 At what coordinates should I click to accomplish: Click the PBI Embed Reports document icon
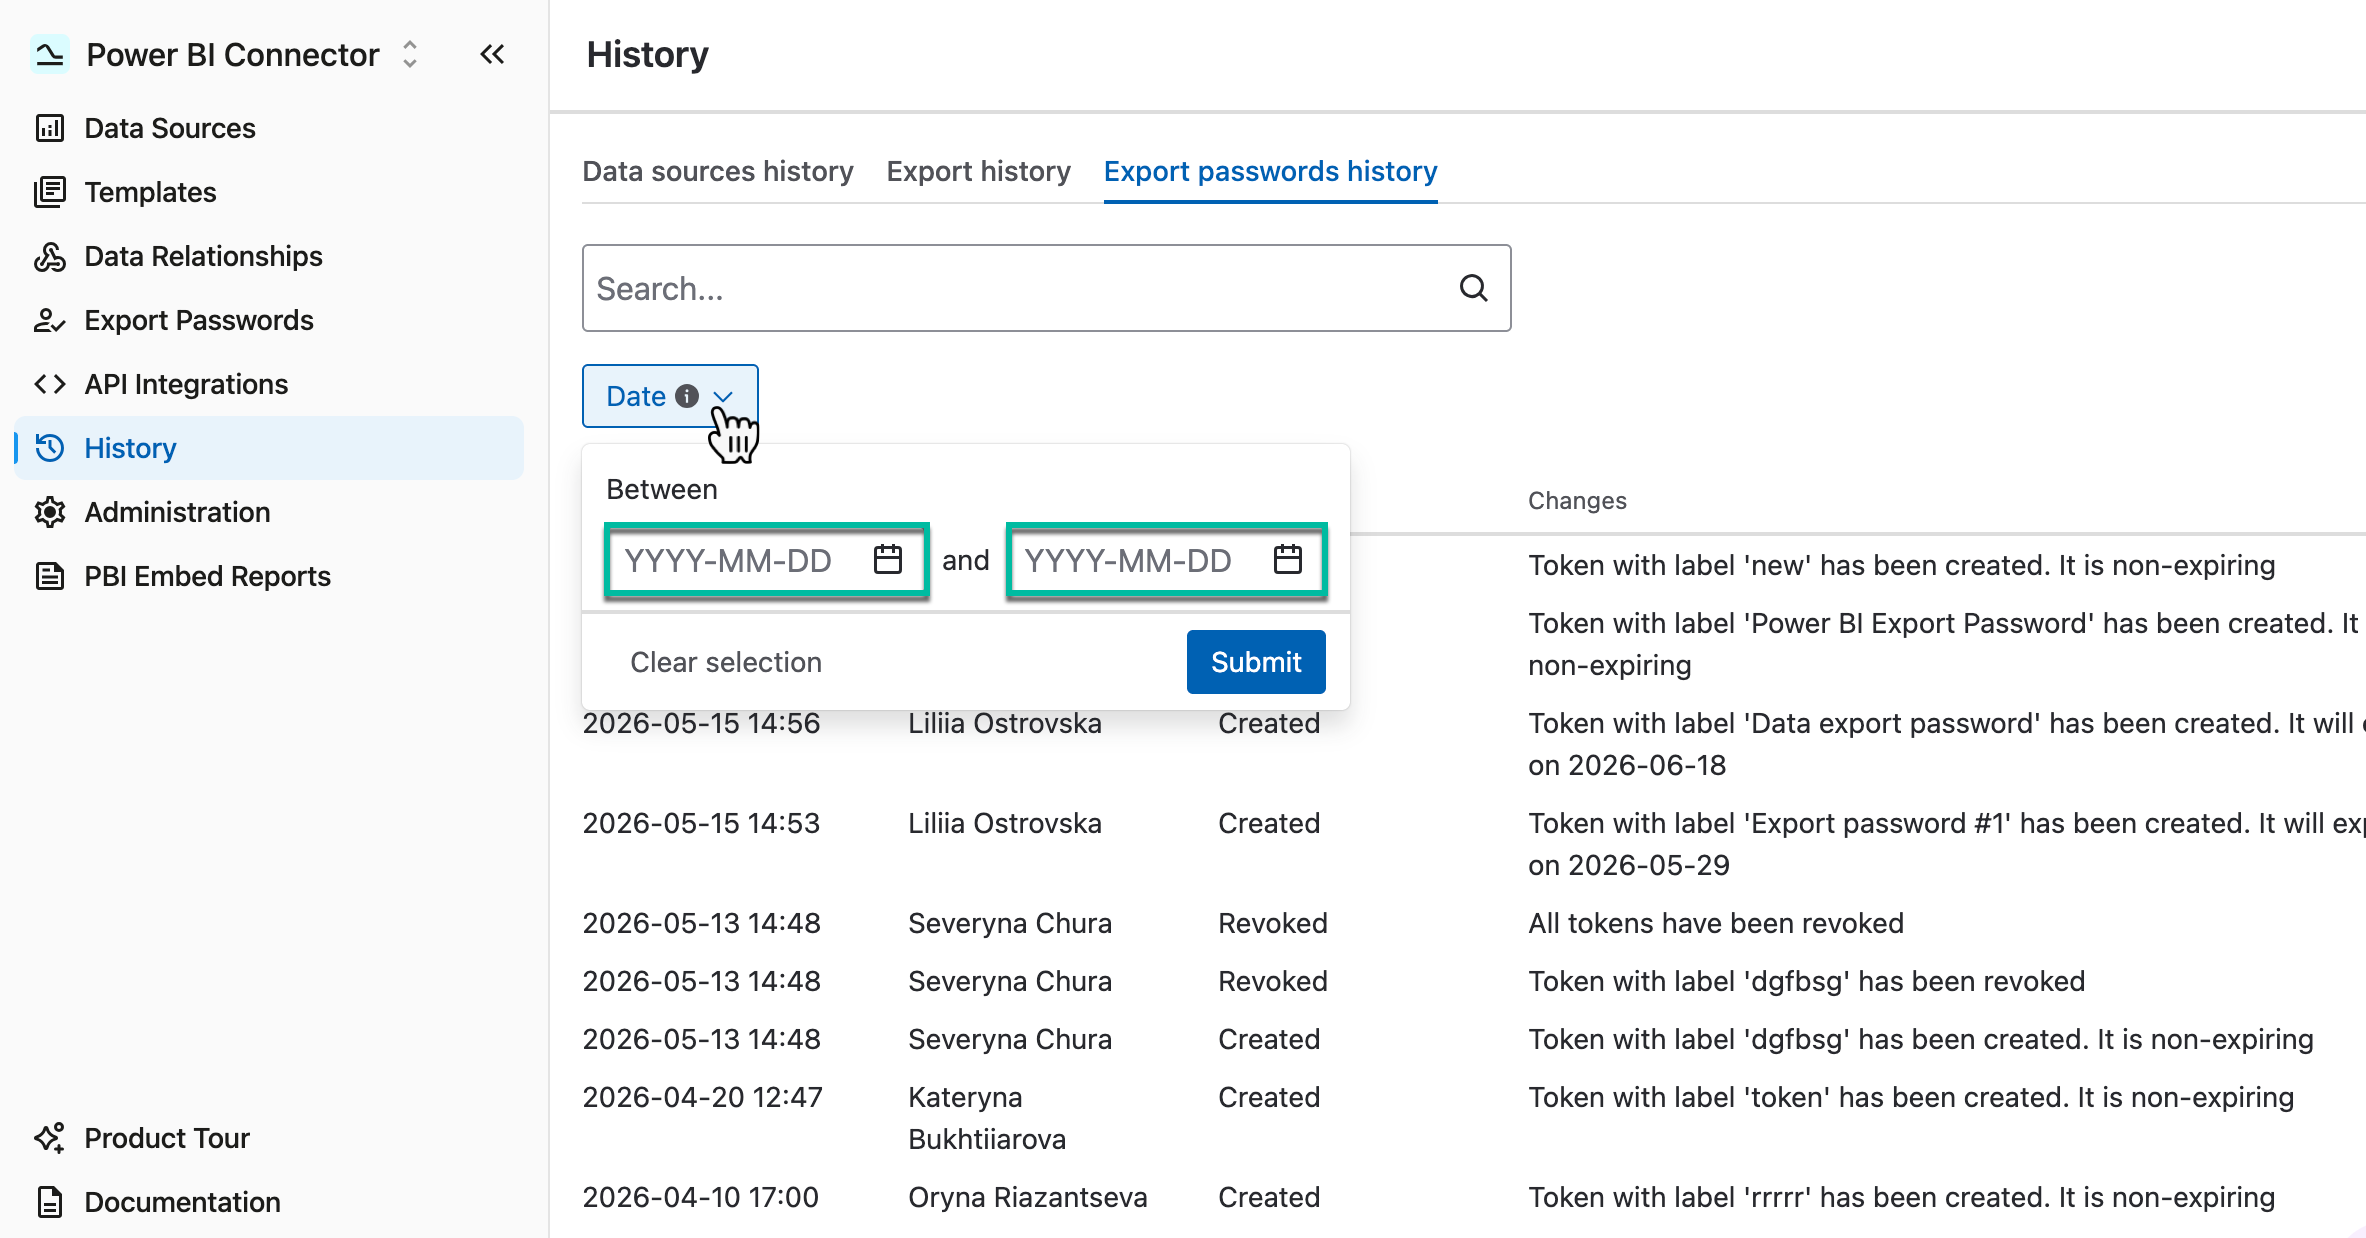(x=50, y=576)
